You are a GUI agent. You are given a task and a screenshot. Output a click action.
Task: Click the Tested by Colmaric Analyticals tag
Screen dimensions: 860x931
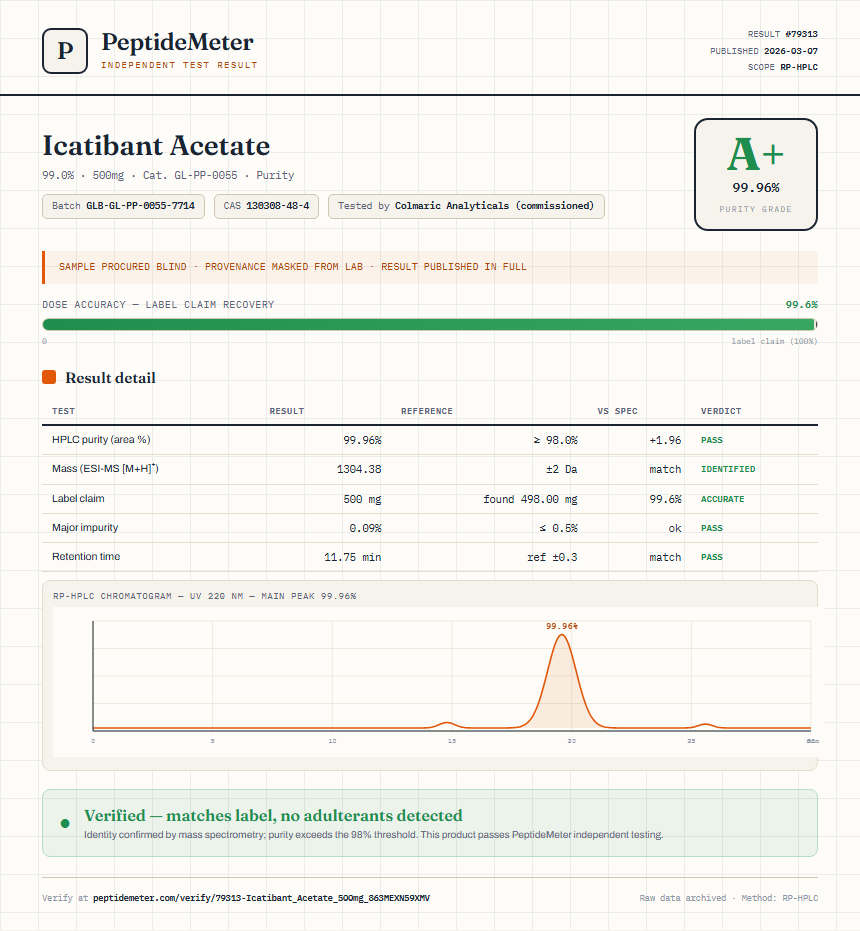click(x=466, y=206)
